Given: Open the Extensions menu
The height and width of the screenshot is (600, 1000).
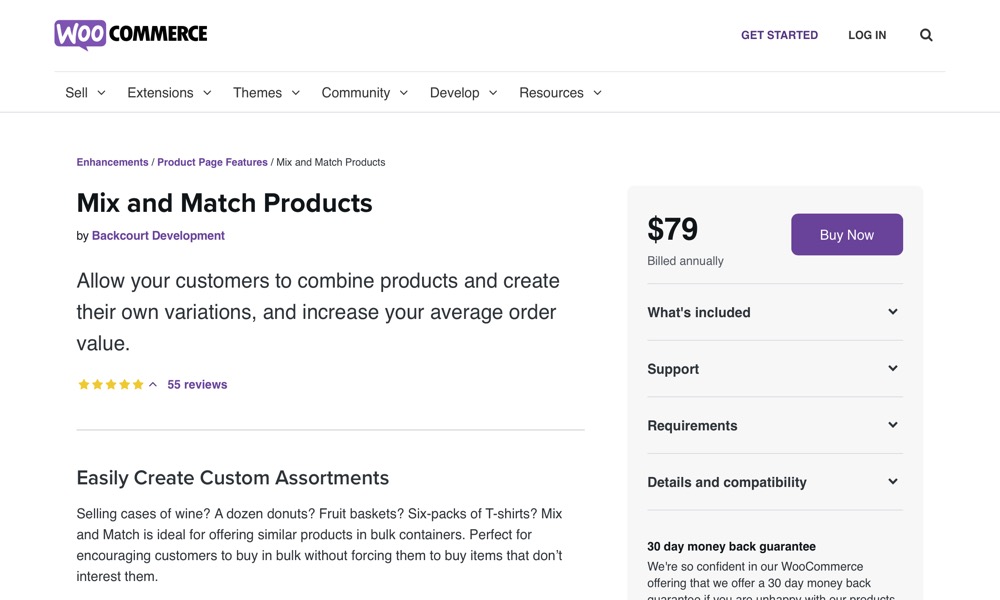Looking at the screenshot, I should pyautogui.click(x=170, y=92).
